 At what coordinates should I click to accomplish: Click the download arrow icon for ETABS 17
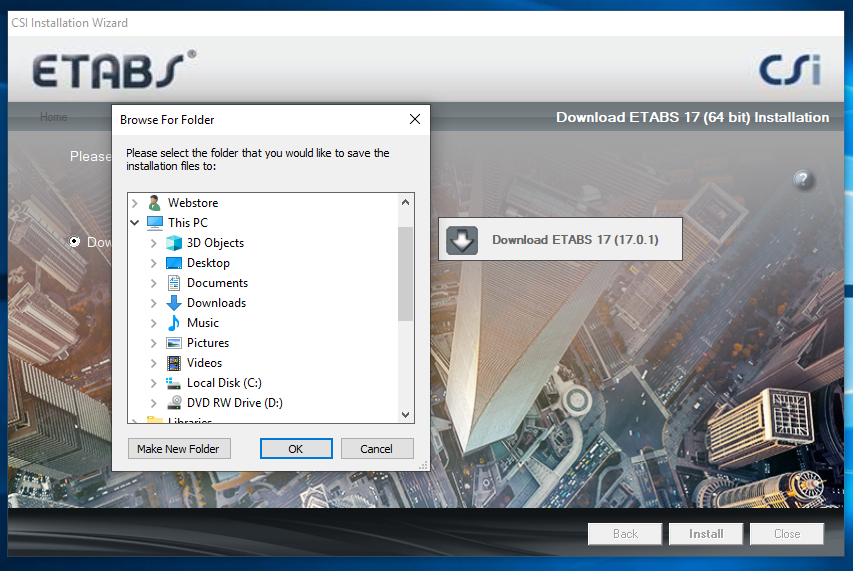pyautogui.click(x=462, y=240)
